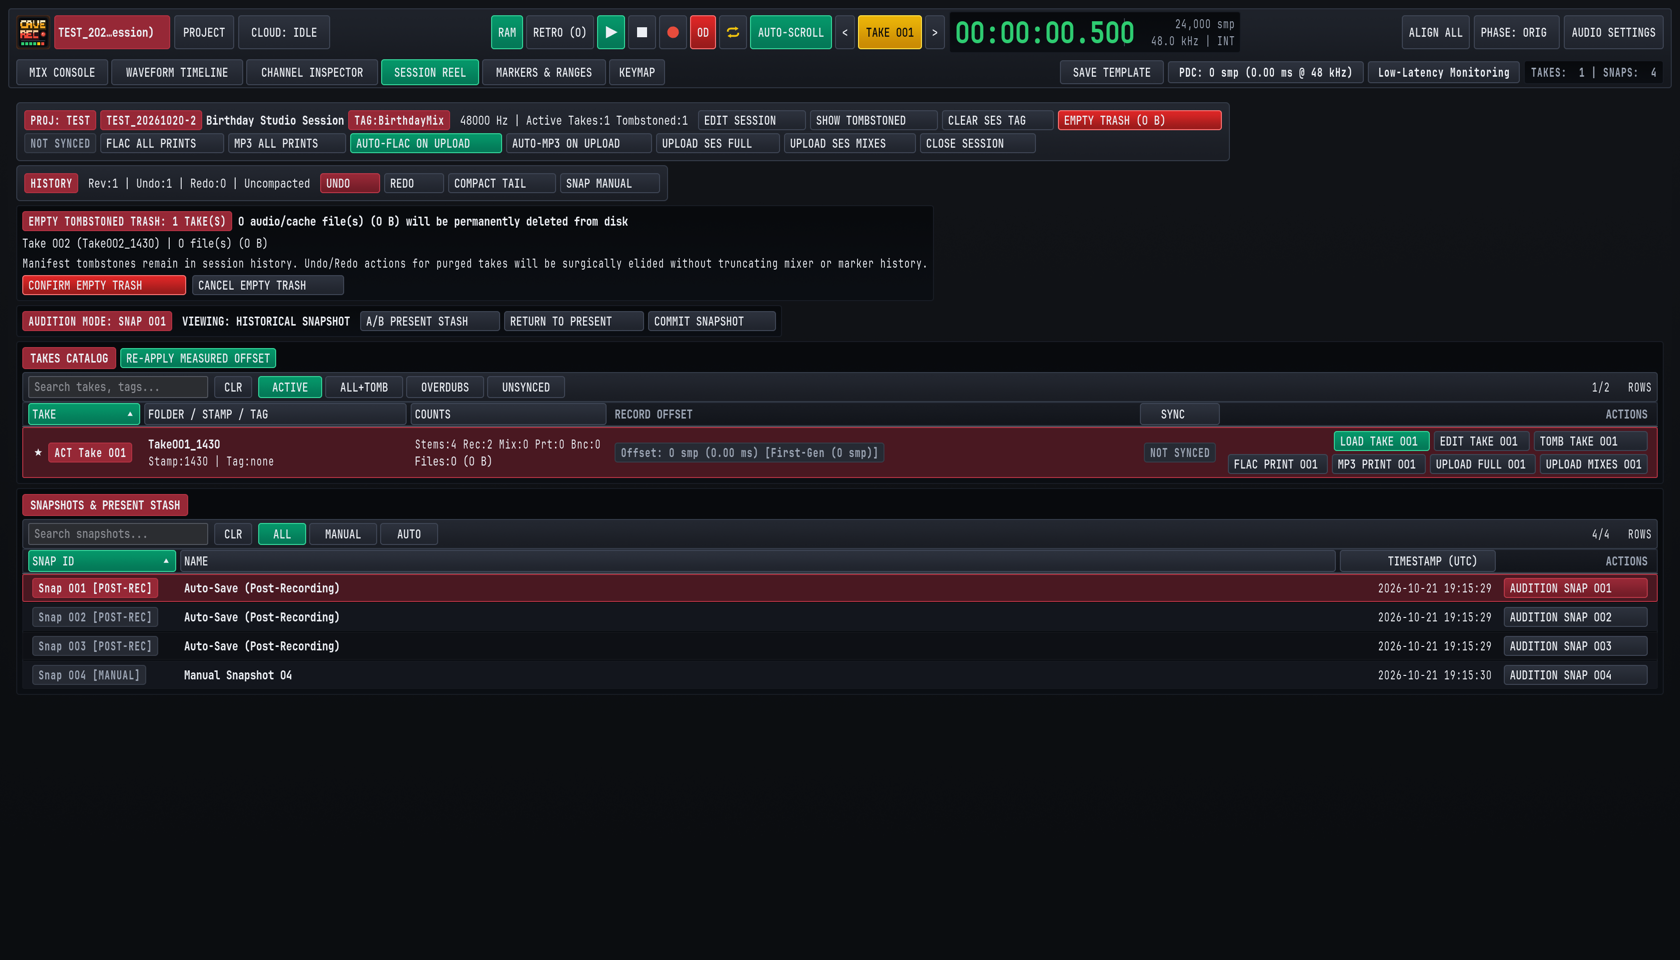Open the KEYMAP tab
The width and height of the screenshot is (1680, 960).
point(637,72)
